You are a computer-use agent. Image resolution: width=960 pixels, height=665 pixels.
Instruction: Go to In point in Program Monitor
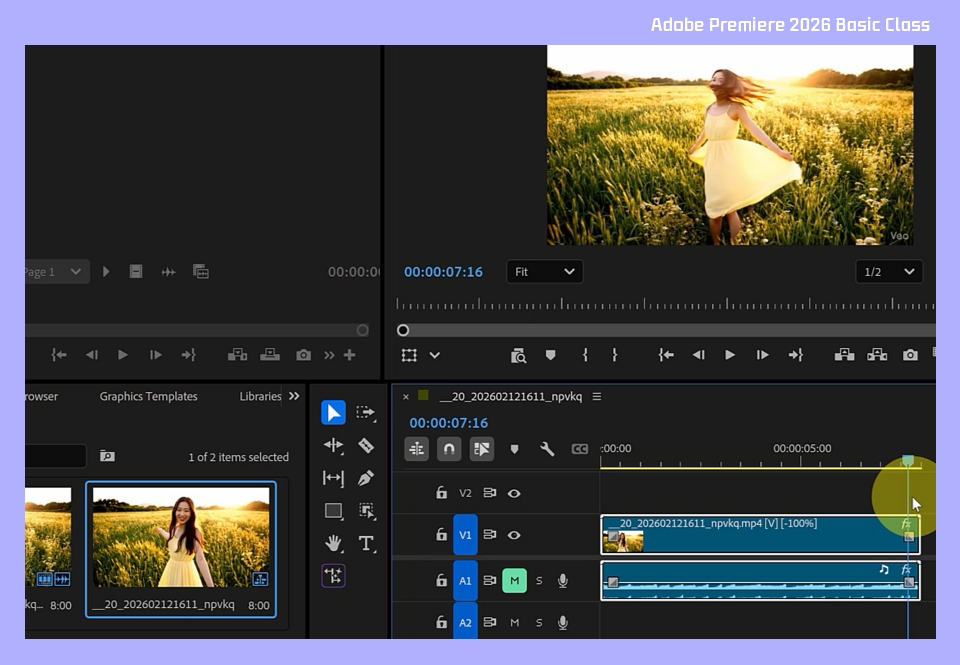[x=666, y=355]
